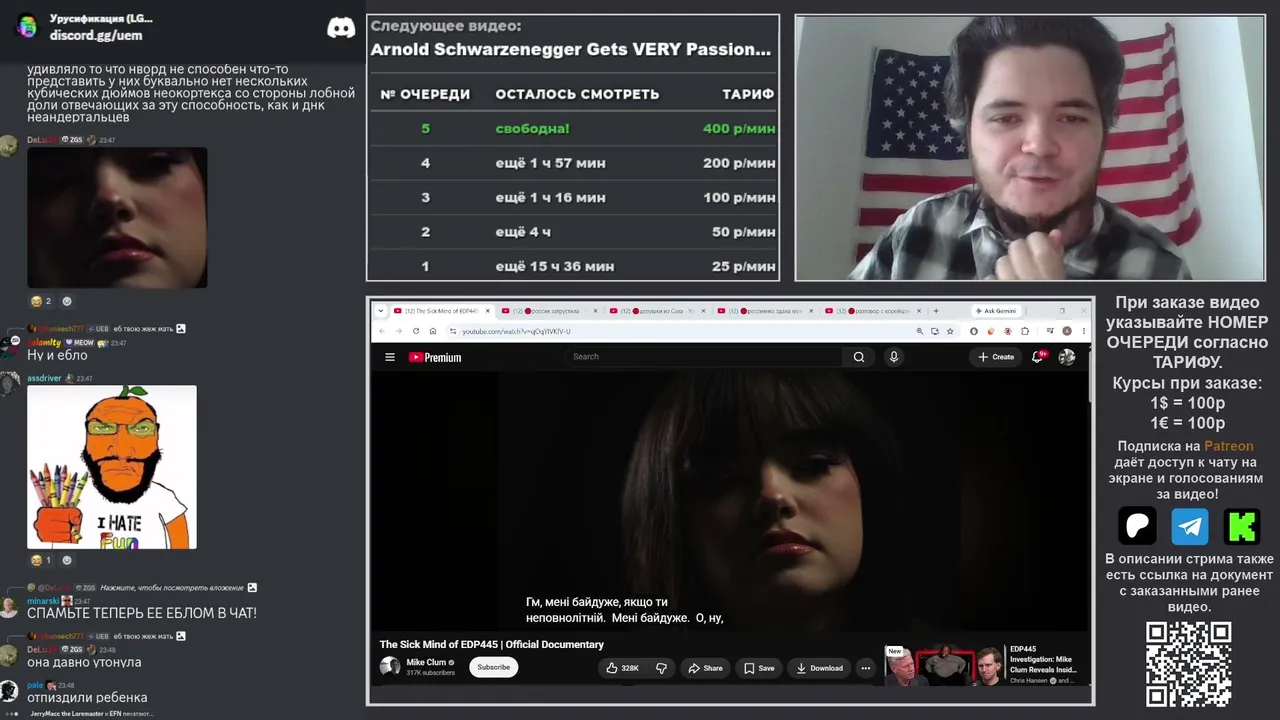Screen dimensions: 1280x720
Task: Open the tab search dropdown in Chrome
Action: [x=381, y=311]
